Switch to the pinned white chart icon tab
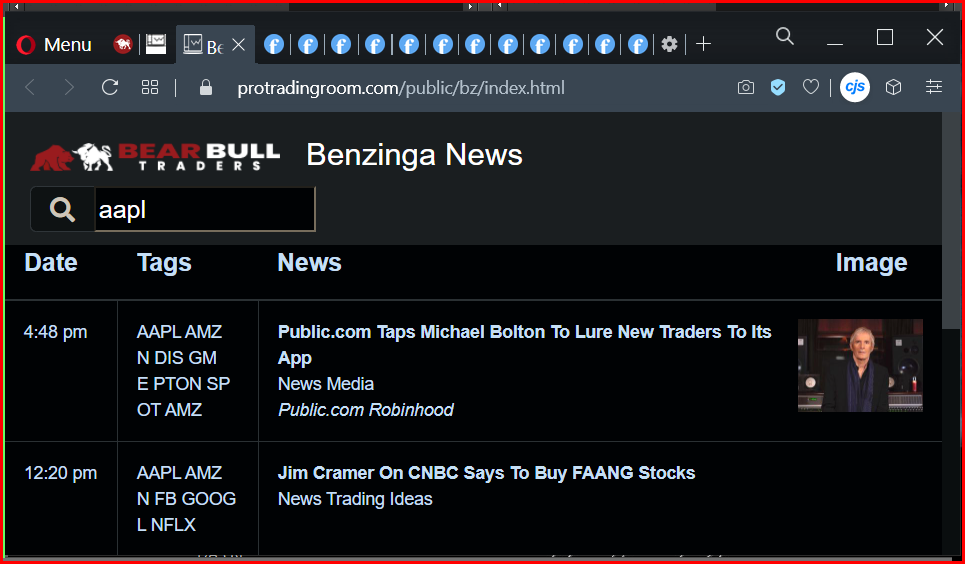The width and height of the screenshot is (965, 564). 156,44
